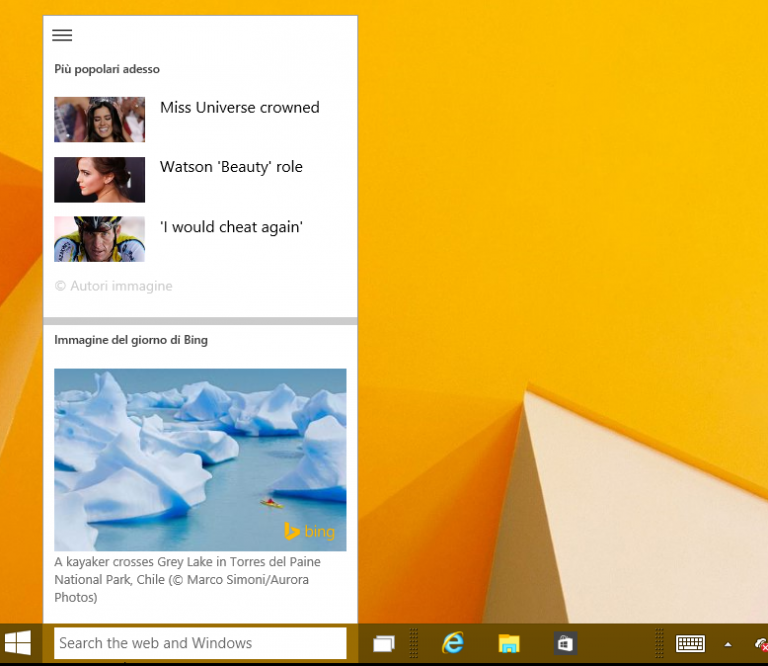Open the Windows Store taskbar icon
Image resolution: width=768 pixels, height=666 pixels.
coord(565,643)
